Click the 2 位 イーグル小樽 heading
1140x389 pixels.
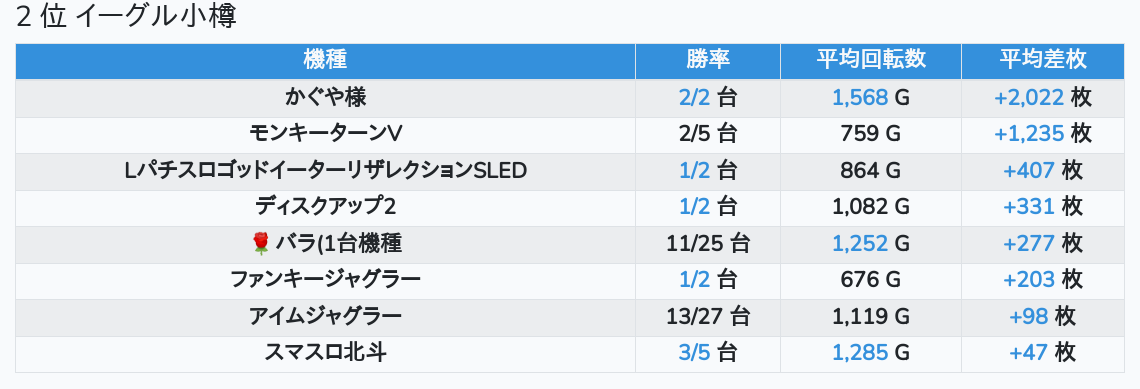click(127, 17)
